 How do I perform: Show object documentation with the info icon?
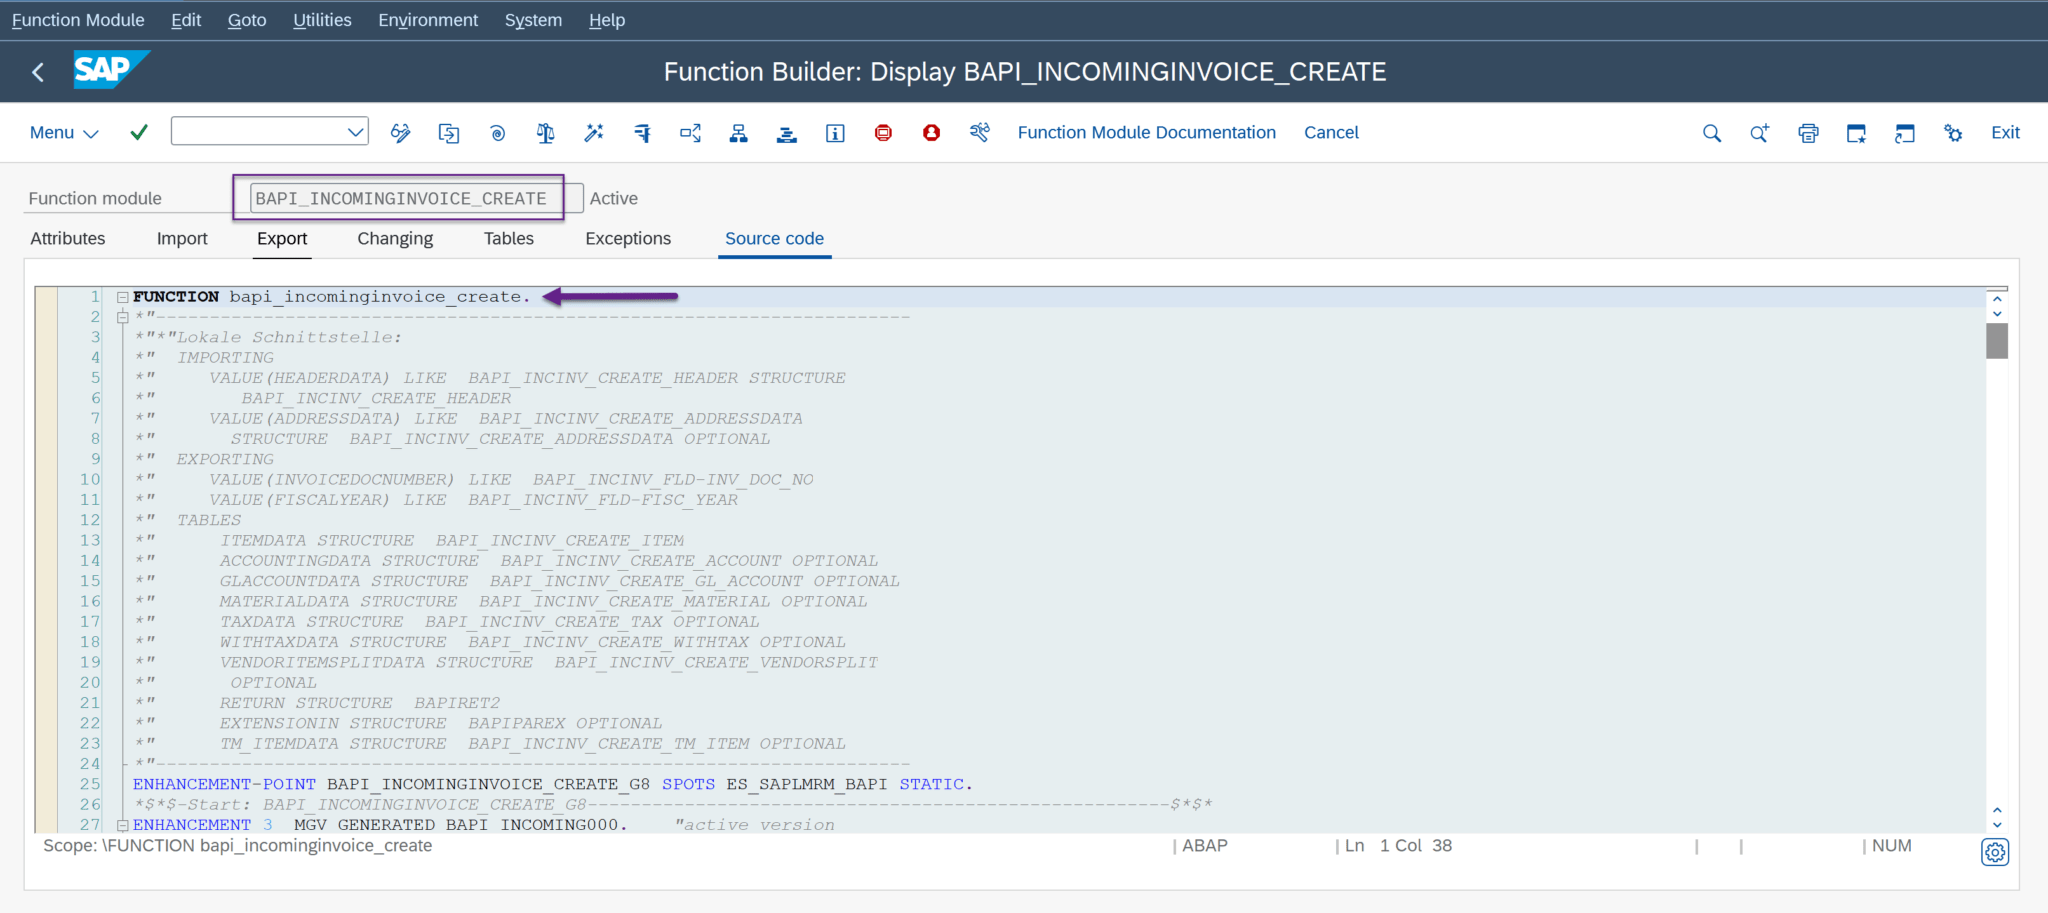[x=835, y=131]
